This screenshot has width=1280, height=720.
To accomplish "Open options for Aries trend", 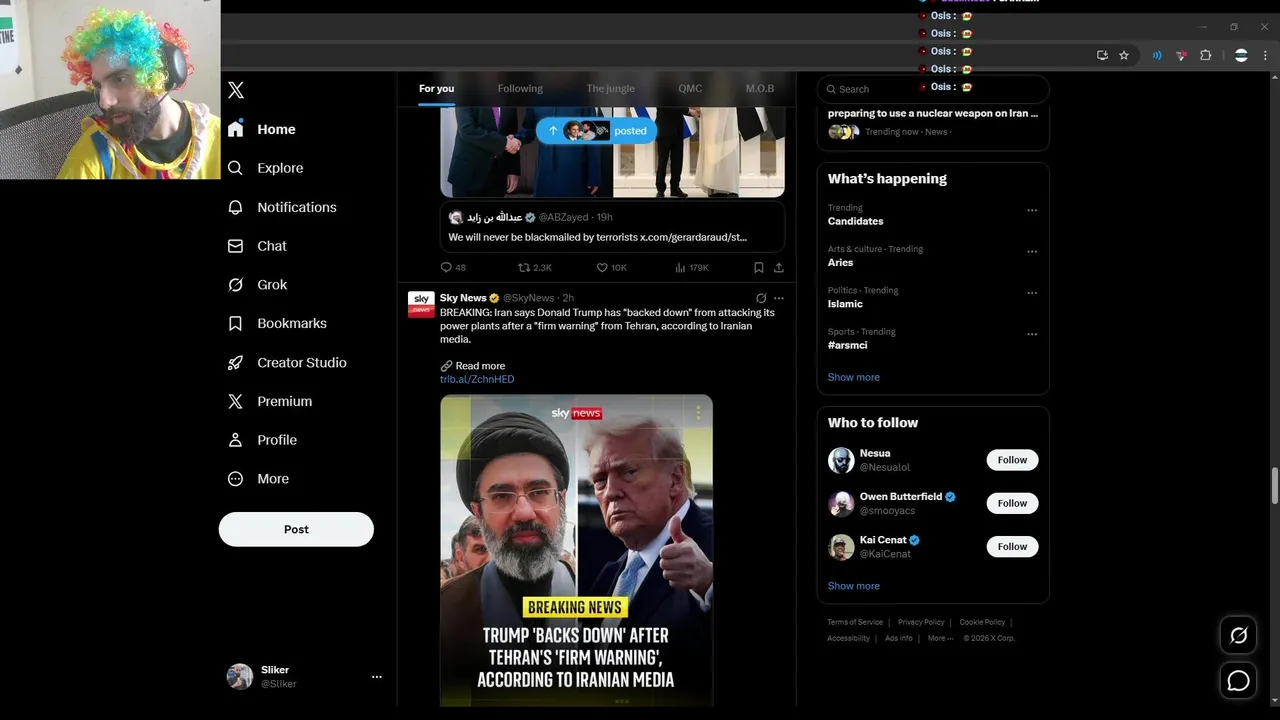I will 1032,251.
